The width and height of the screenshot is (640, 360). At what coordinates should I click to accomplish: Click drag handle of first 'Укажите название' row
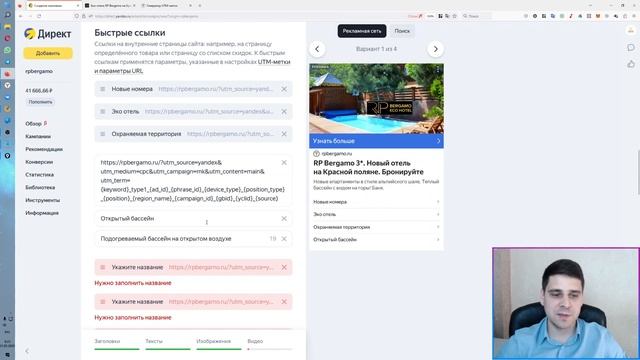103,267
